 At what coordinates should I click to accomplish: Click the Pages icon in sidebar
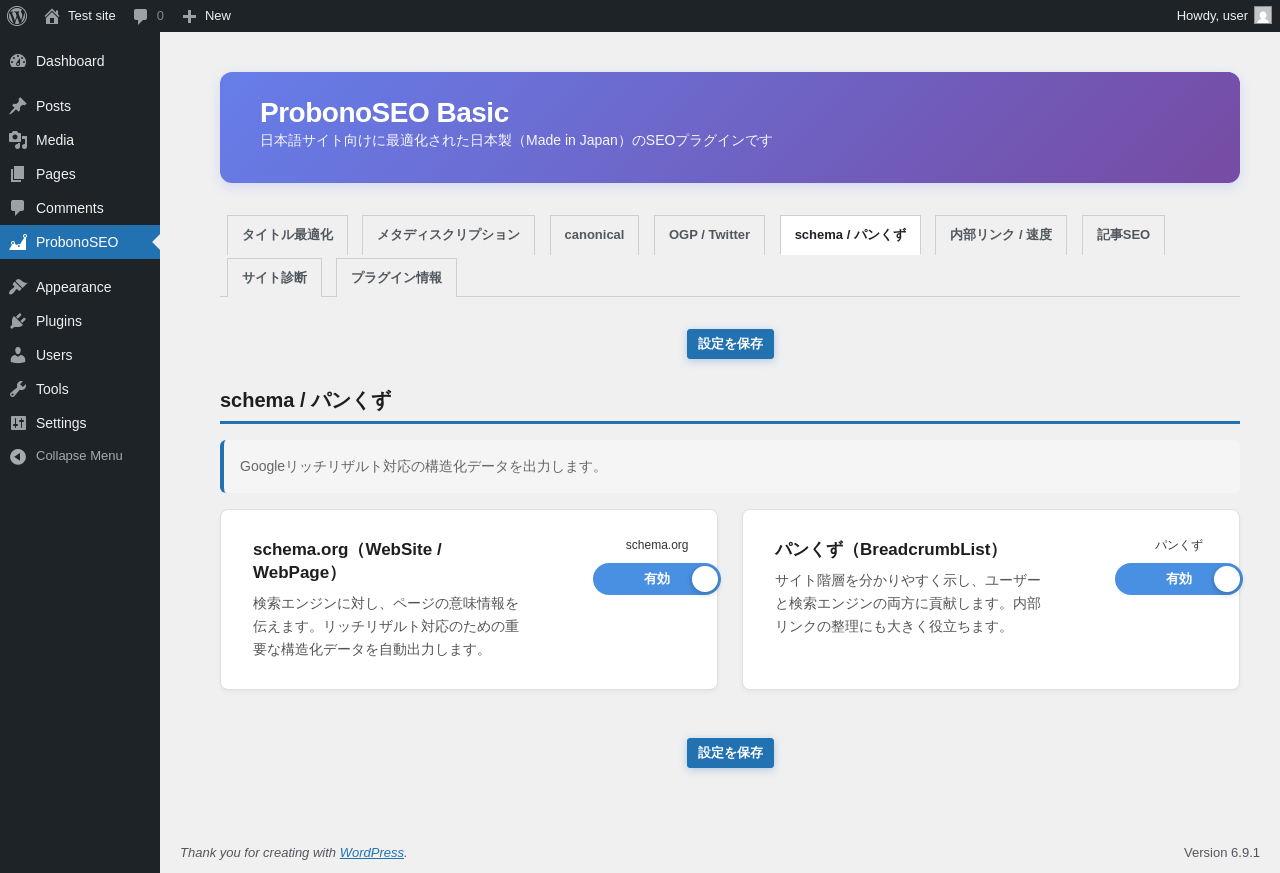(18, 174)
